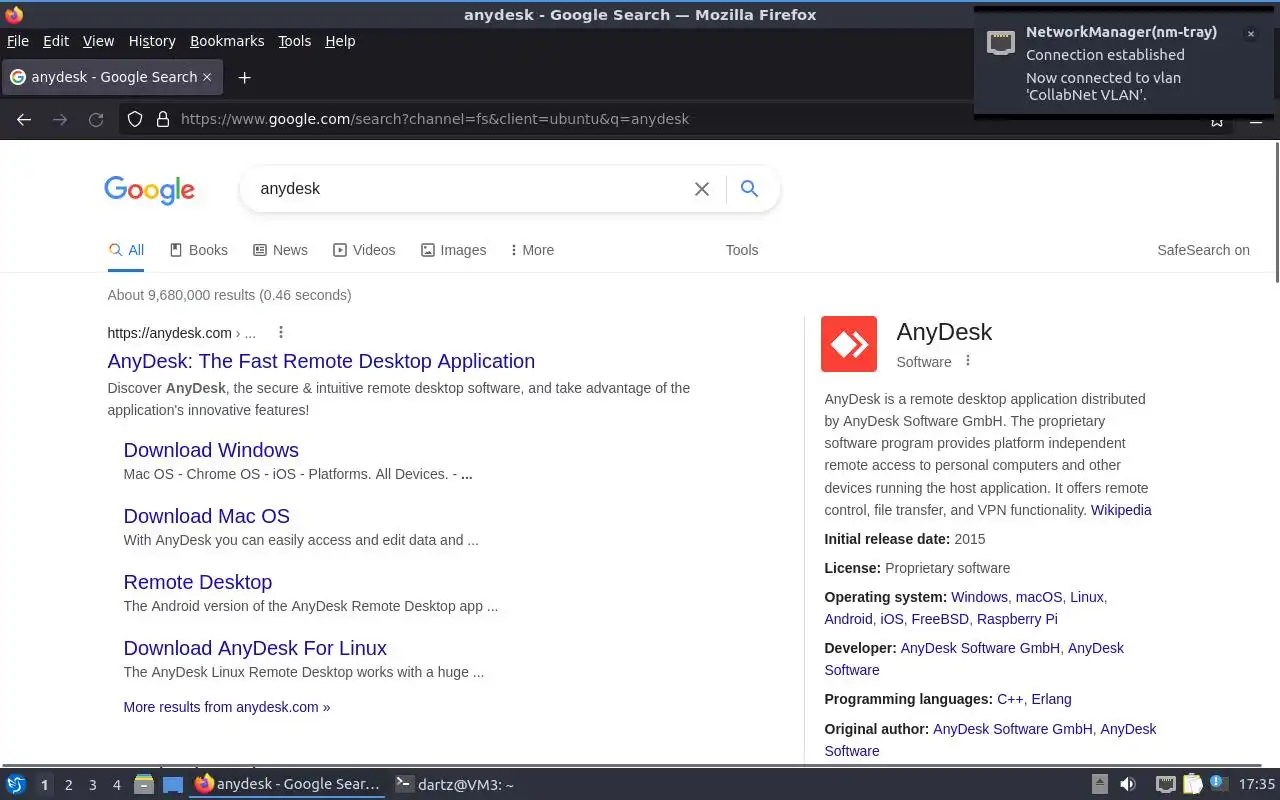Open the Remote Desktop sitelink
This screenshot has width=1280, height=800.
pyautogui.click(x=197, y=582)
